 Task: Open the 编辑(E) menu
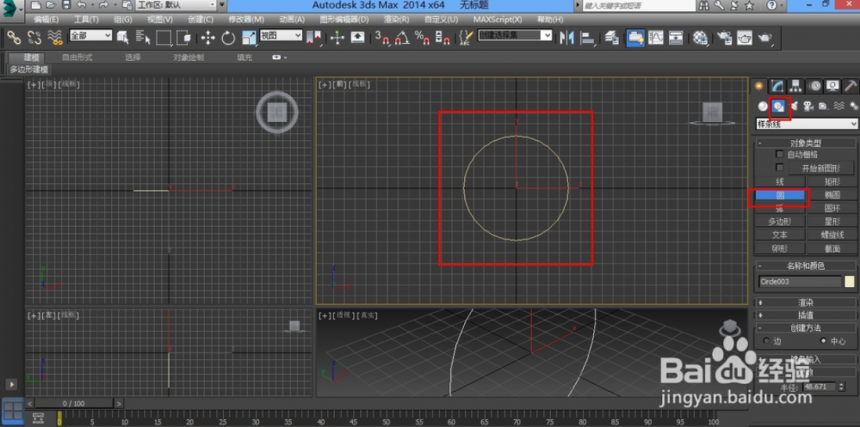46,19
